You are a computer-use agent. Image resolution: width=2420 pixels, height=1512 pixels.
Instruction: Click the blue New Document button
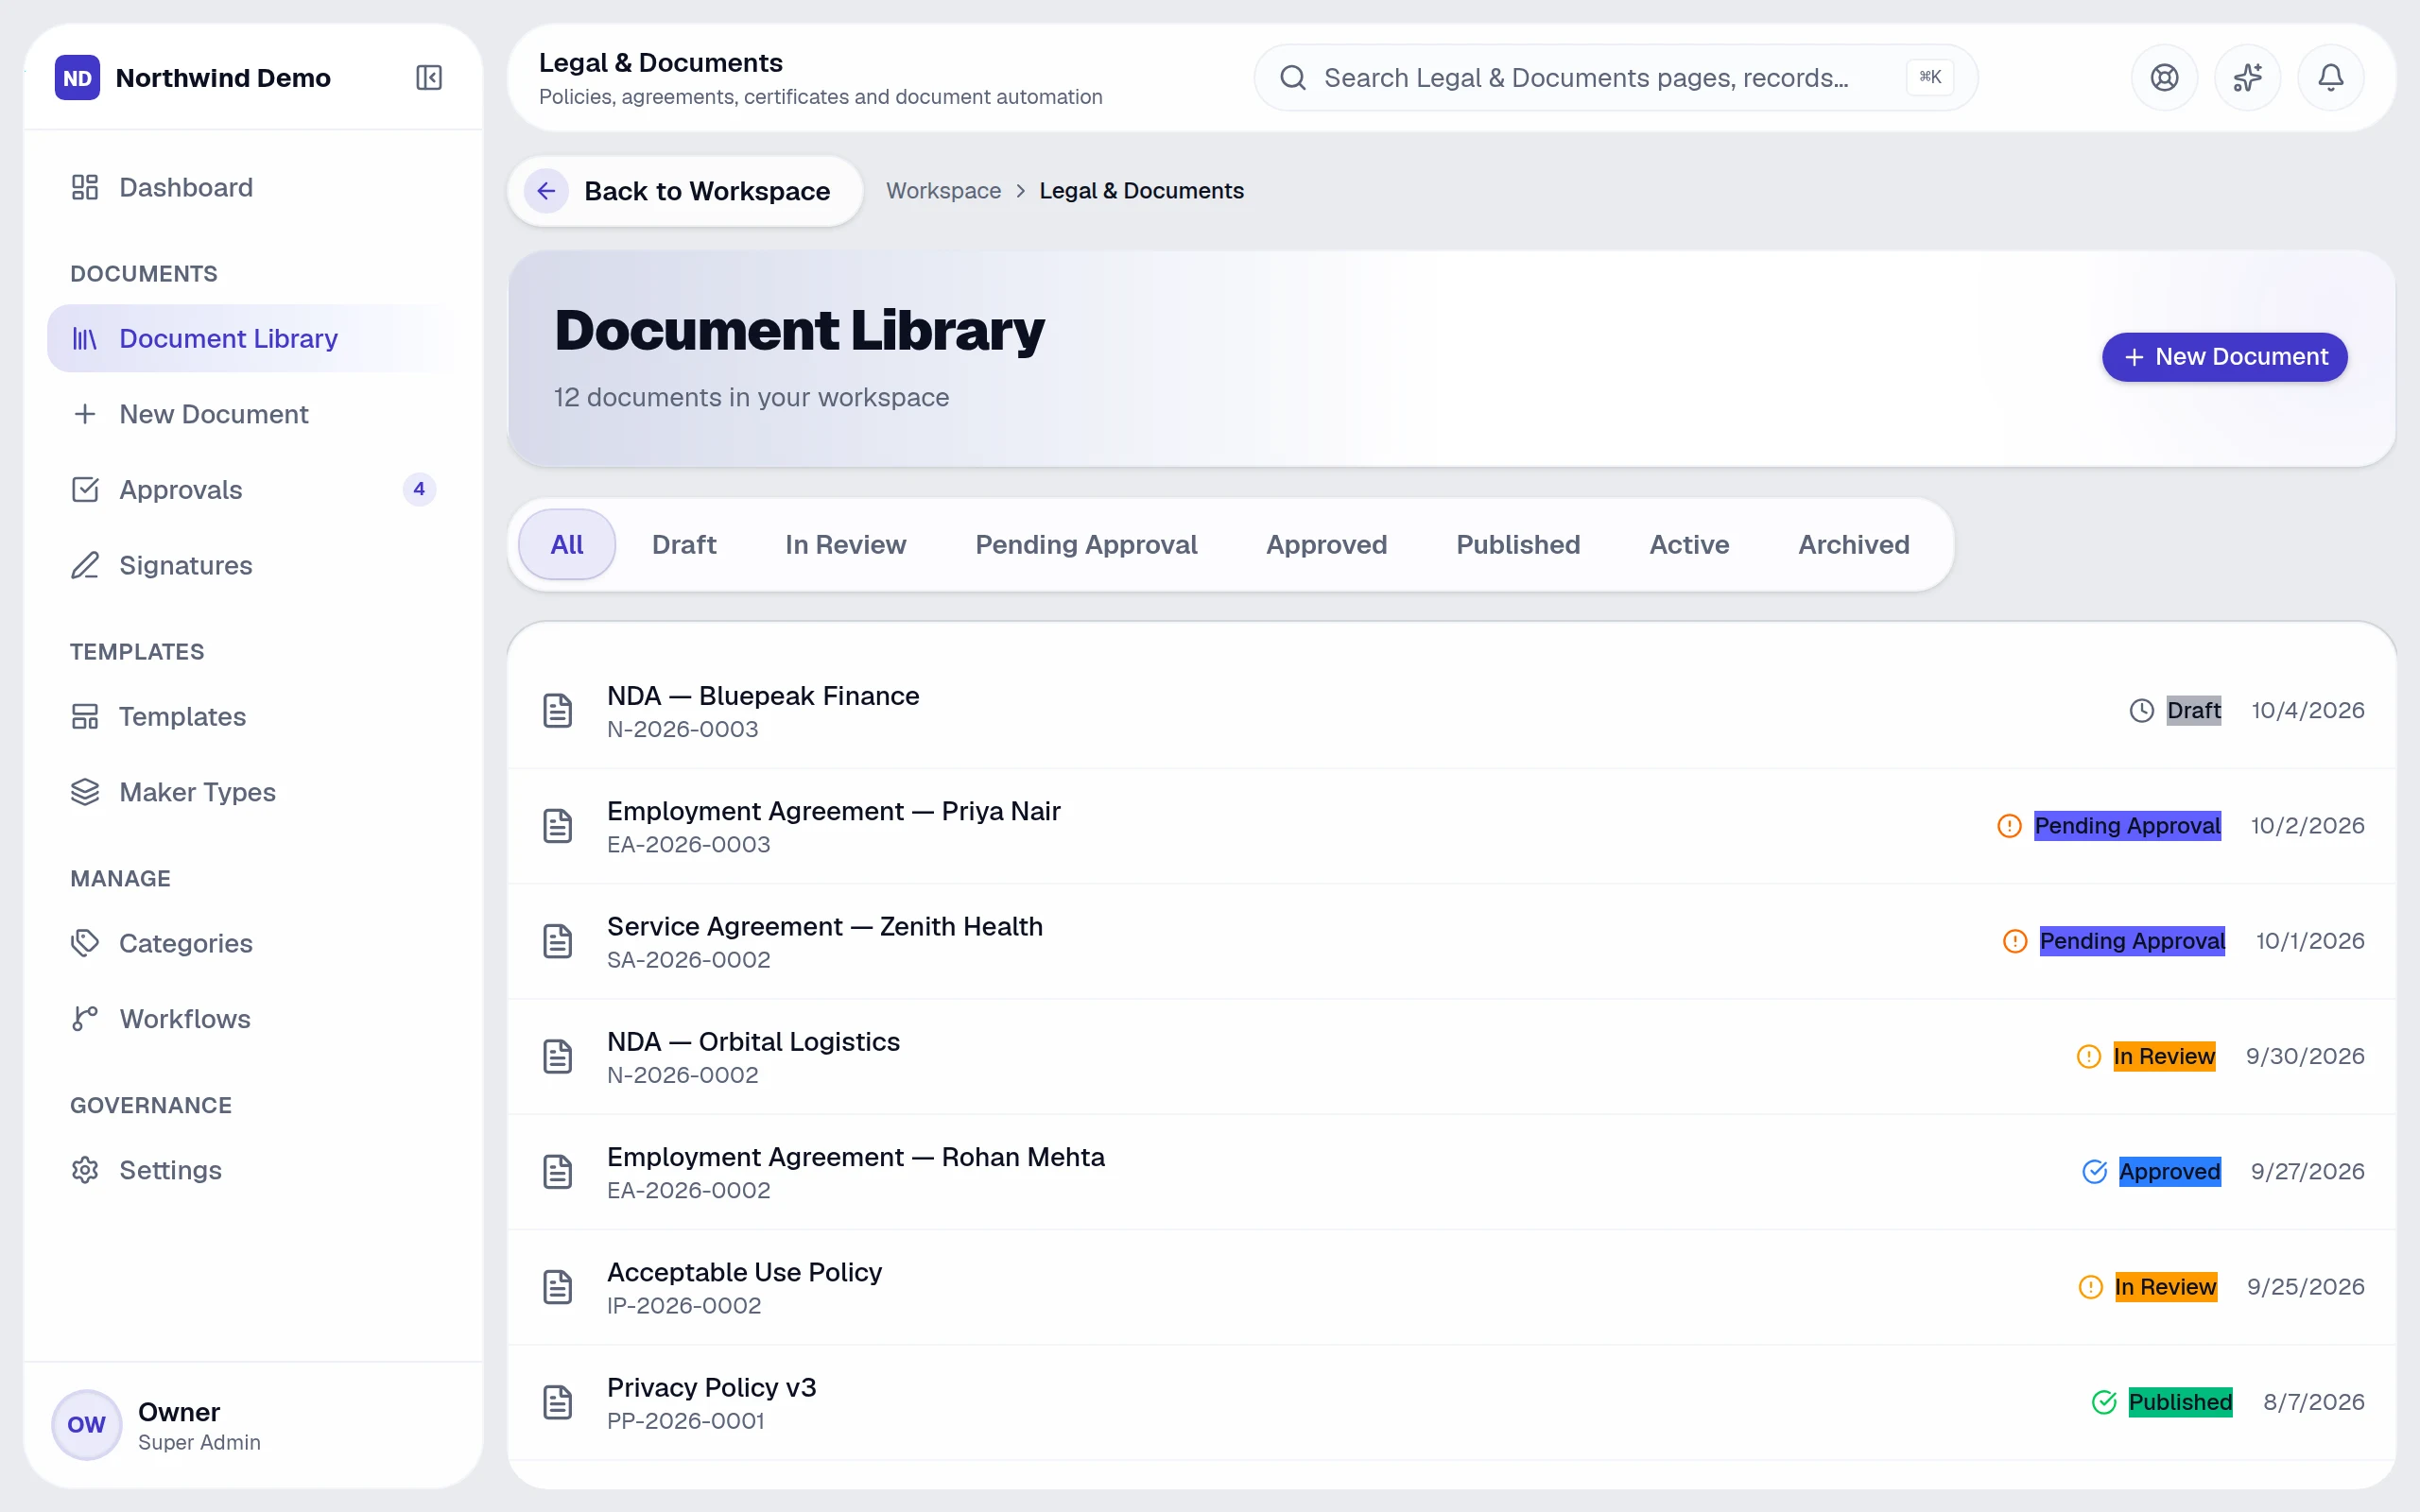click(x=2224, y=357)
